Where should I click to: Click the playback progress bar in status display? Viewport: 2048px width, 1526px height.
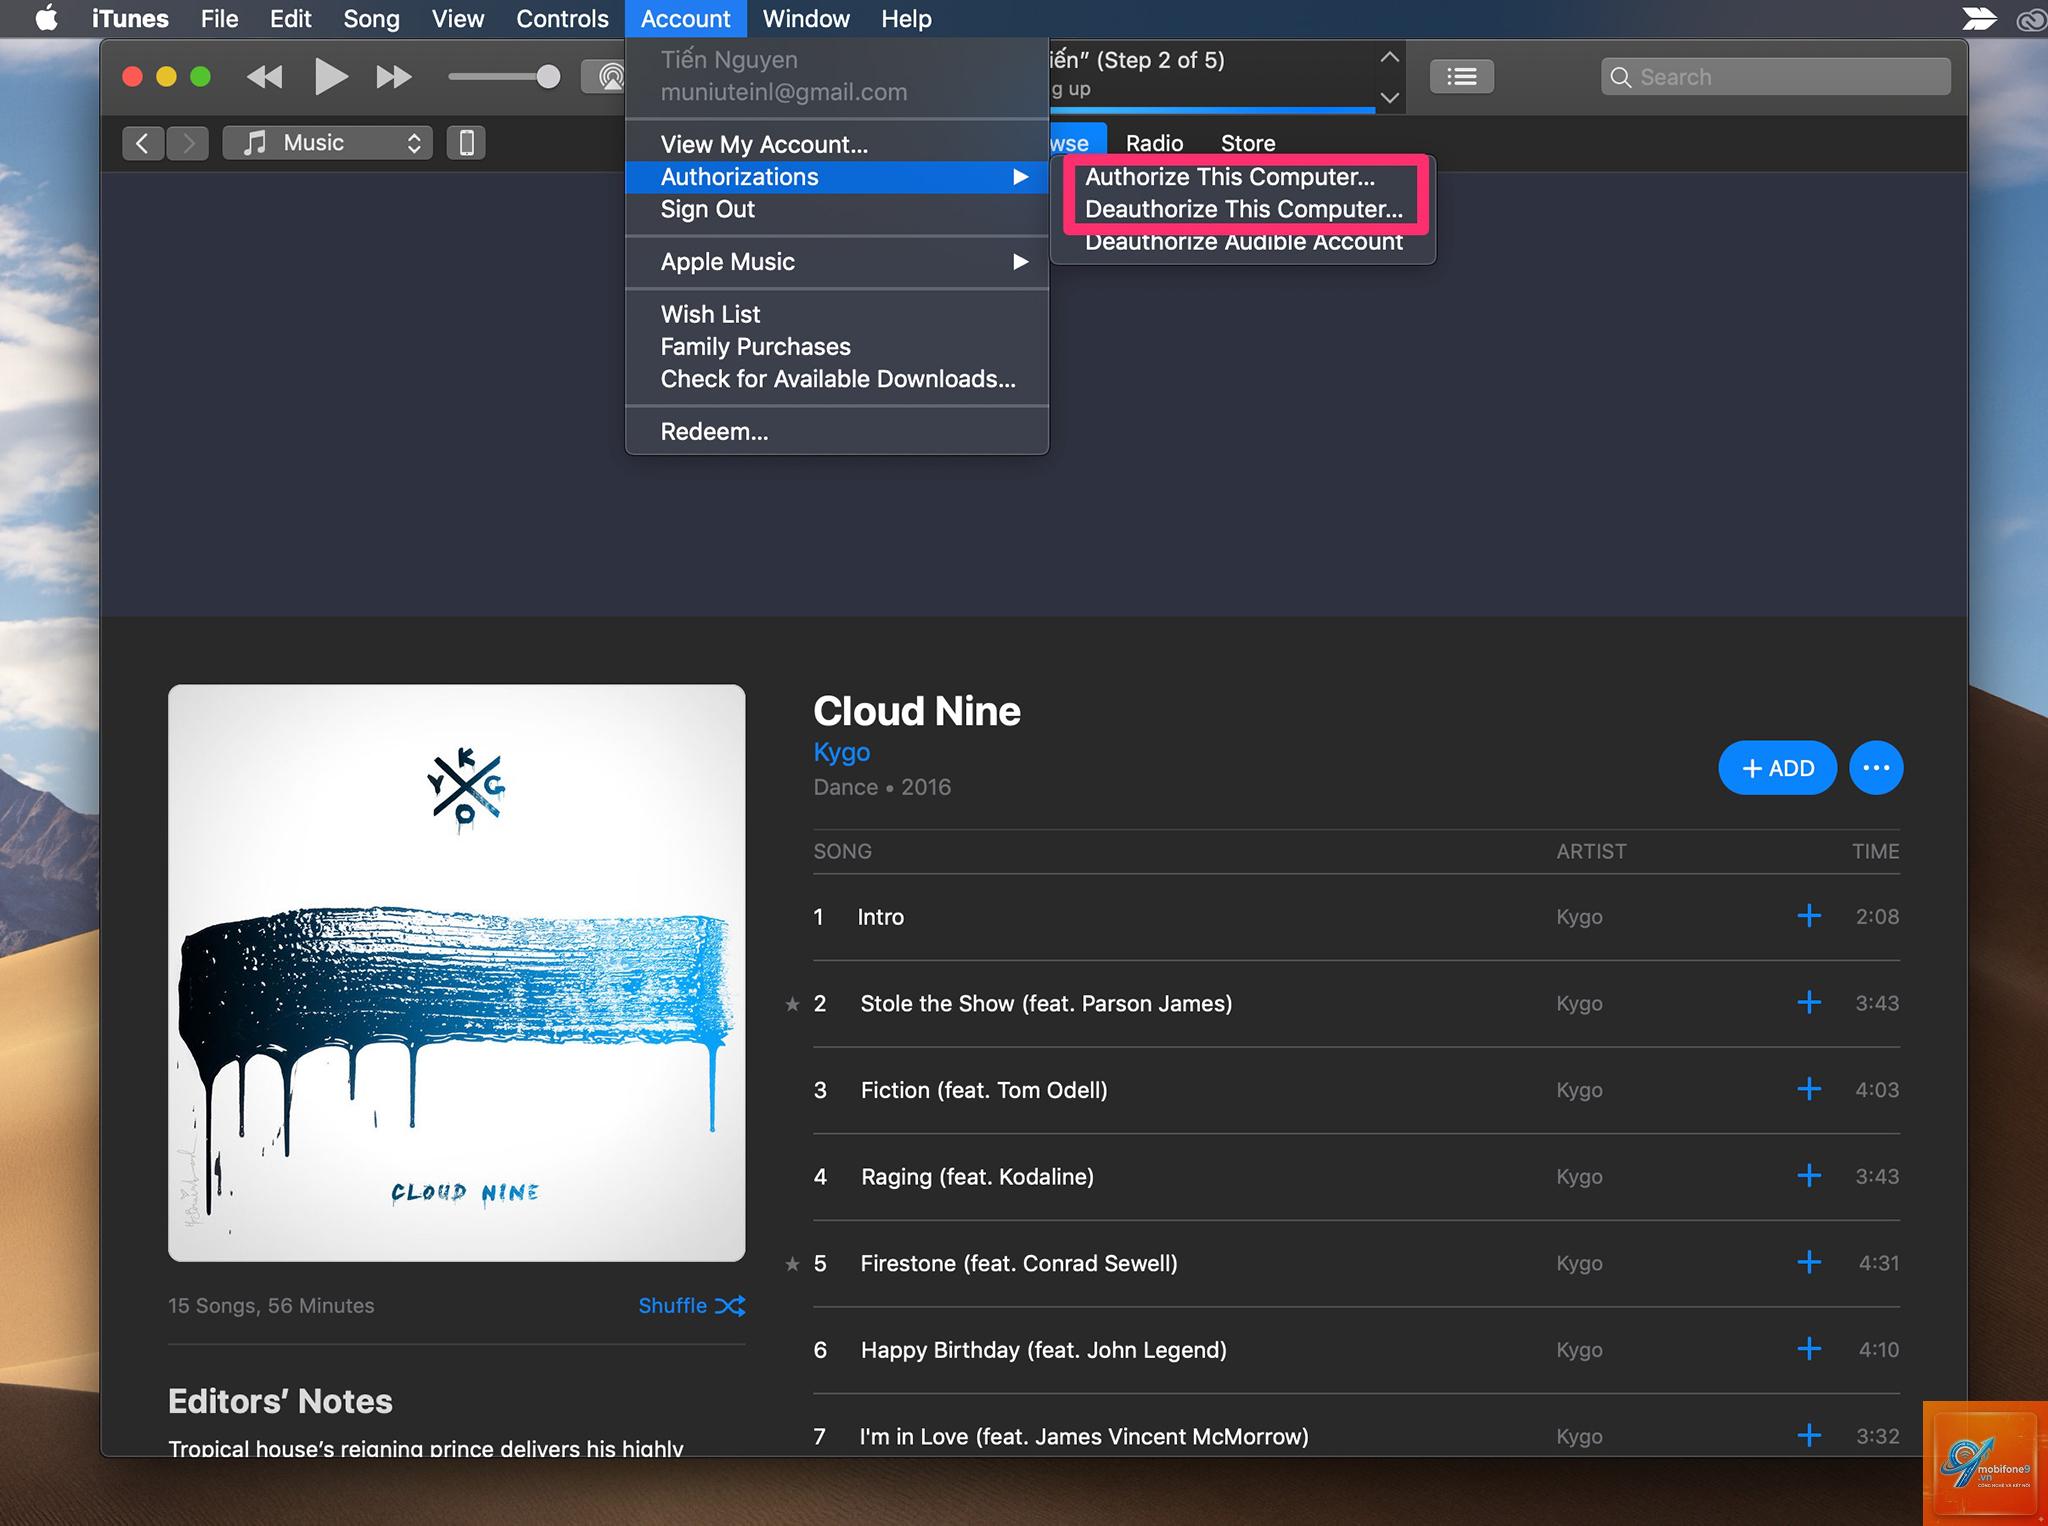[1212, 109]
